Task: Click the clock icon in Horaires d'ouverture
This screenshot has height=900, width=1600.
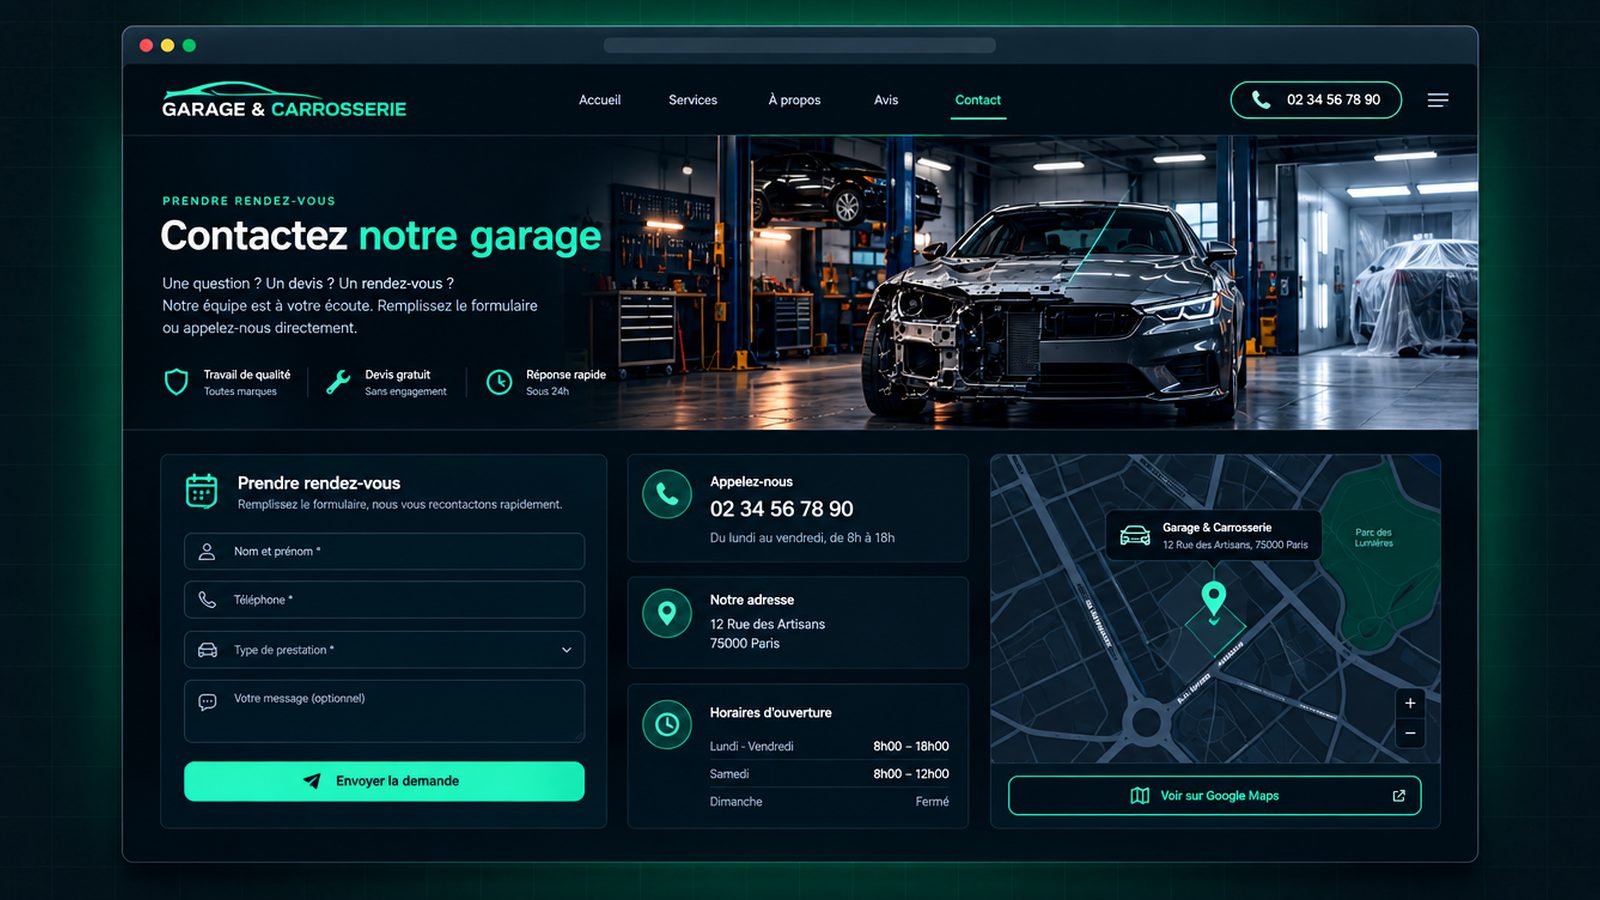Action: click(667, 724)
